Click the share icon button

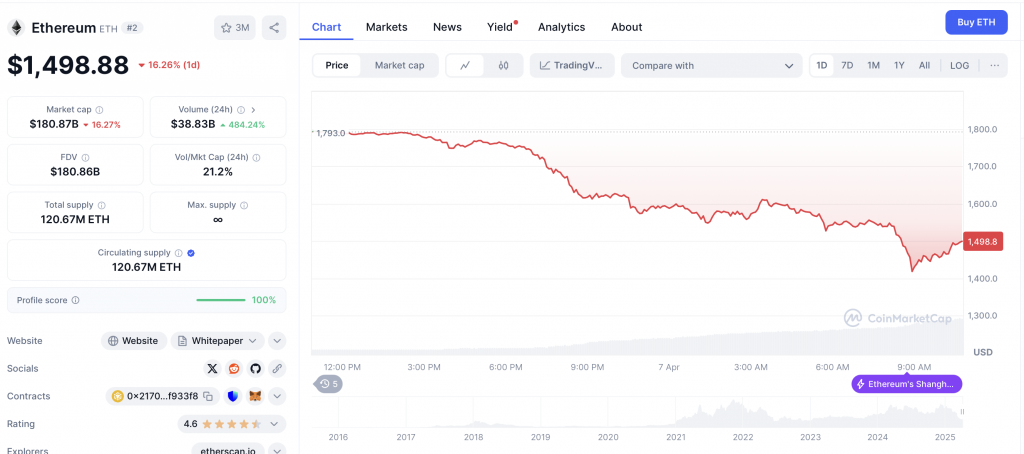274,27
